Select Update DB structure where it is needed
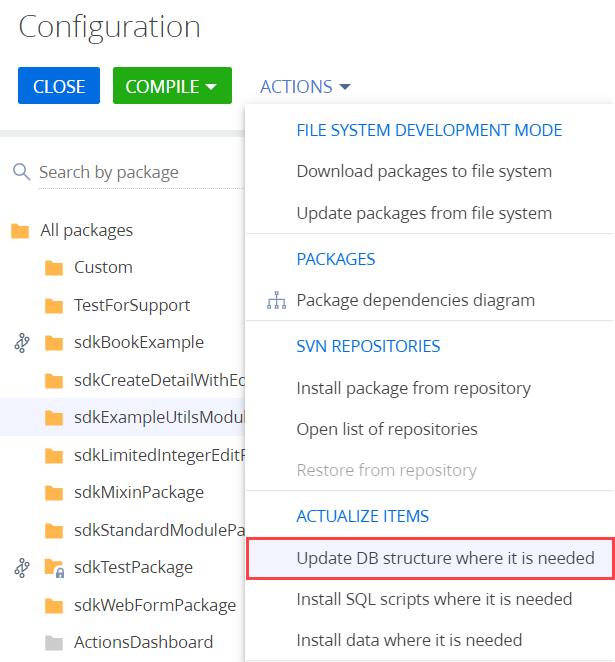 coord(430,558)
